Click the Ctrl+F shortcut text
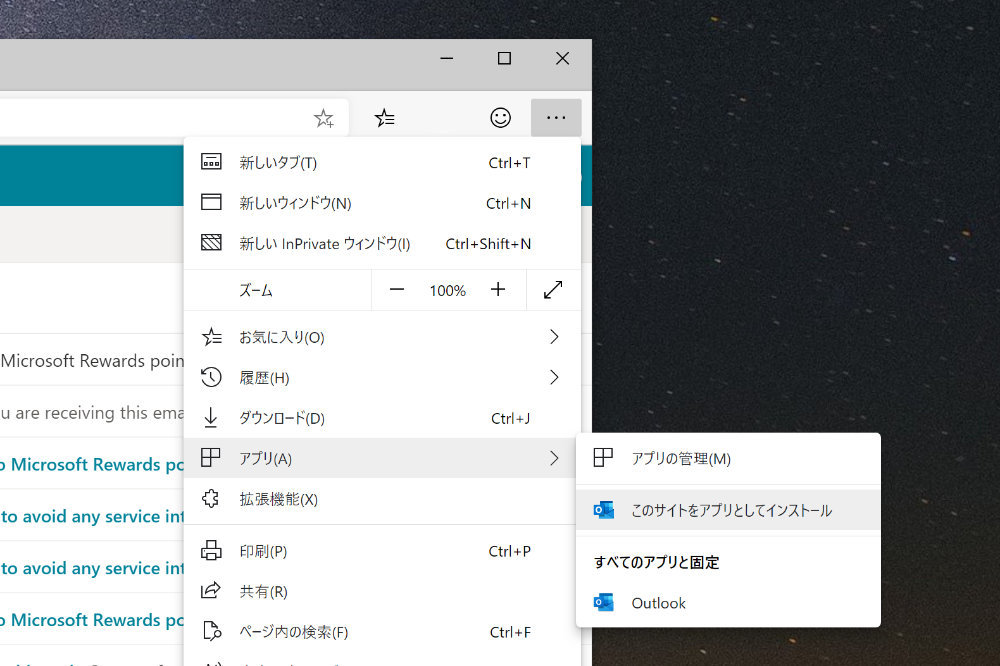Screen dimensions: 1000x666 [x=510, y=632]
